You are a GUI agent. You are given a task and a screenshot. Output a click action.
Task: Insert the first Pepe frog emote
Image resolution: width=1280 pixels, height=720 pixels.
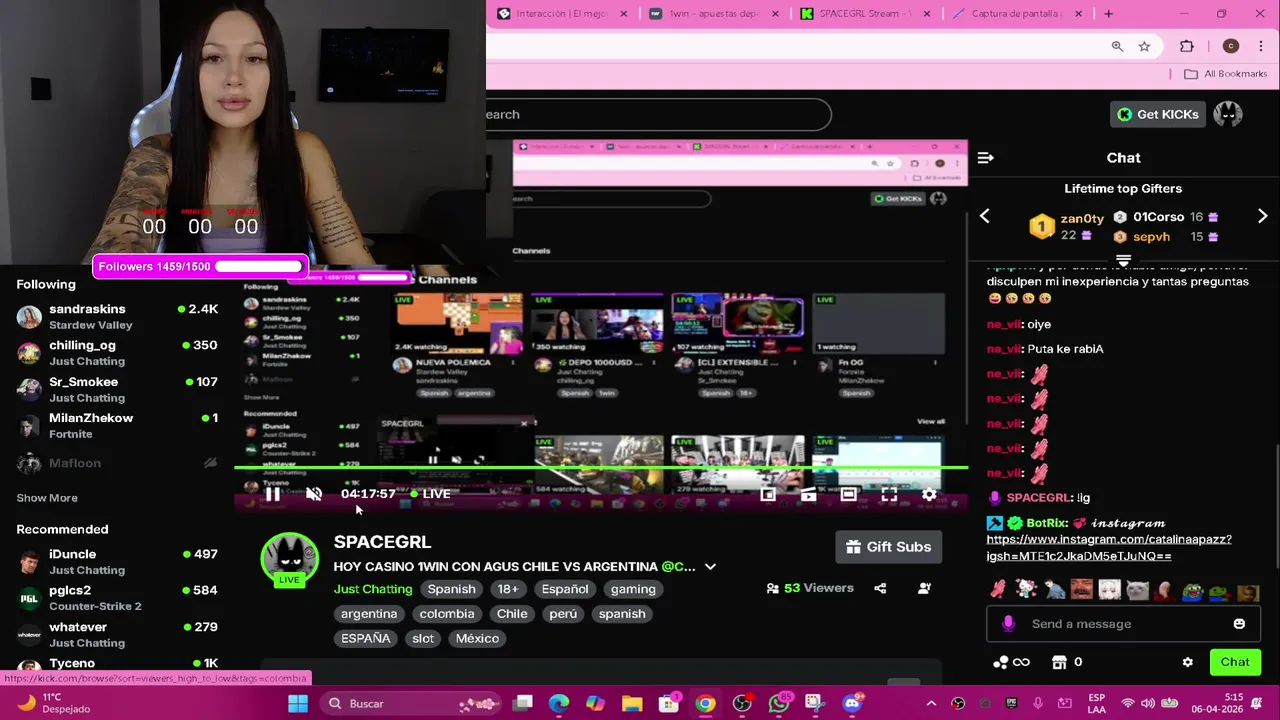[1192, 590]
